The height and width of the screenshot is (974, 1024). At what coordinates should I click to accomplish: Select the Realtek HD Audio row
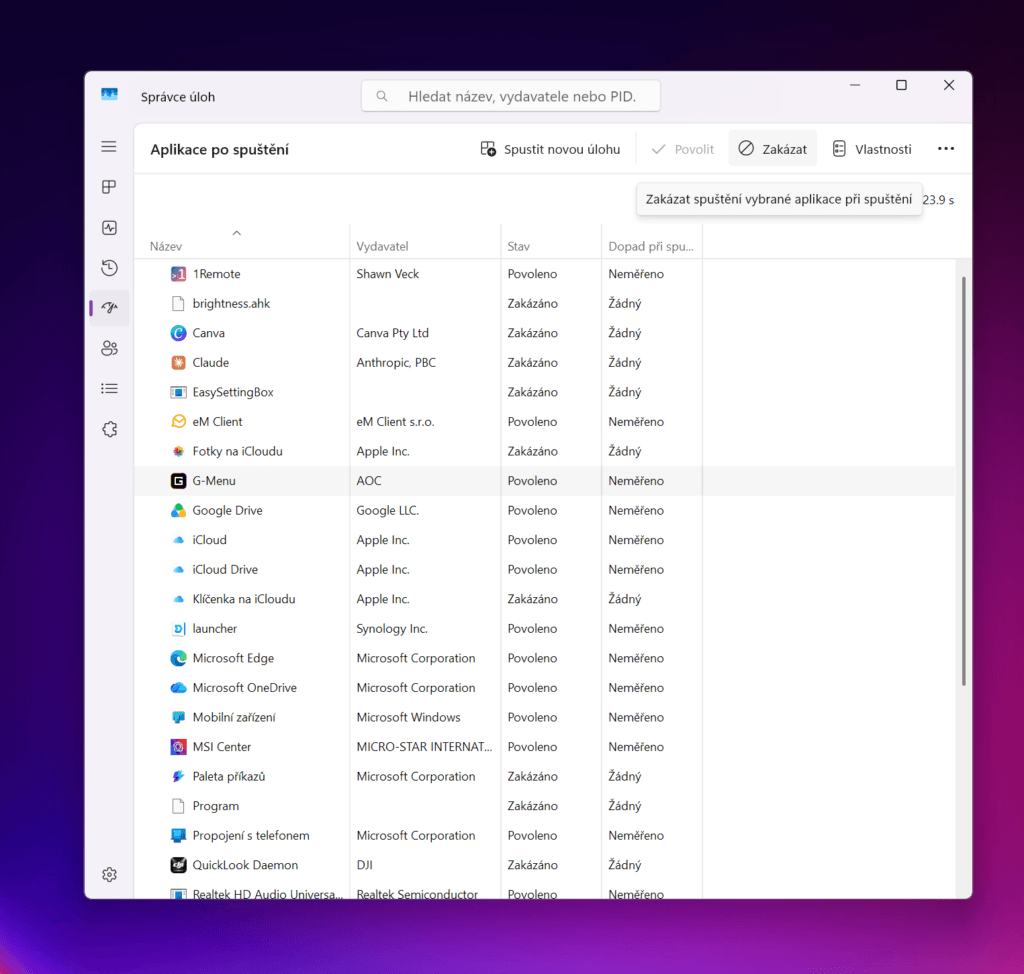545,891
